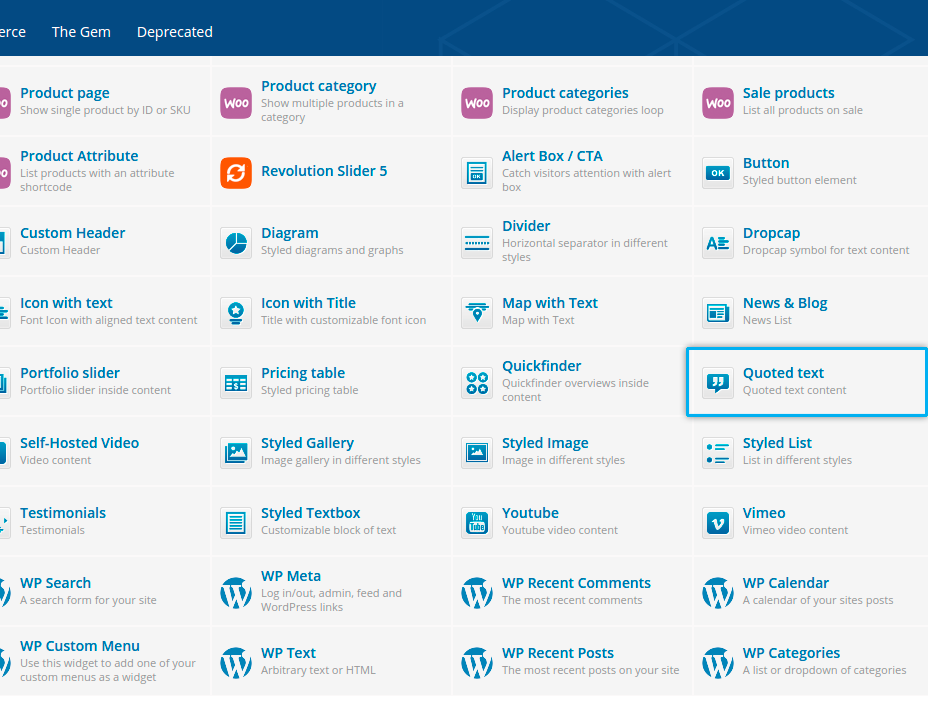
Task: Click the Revolution Slider 5 orange icon
Action: click(x=236, y=172)
